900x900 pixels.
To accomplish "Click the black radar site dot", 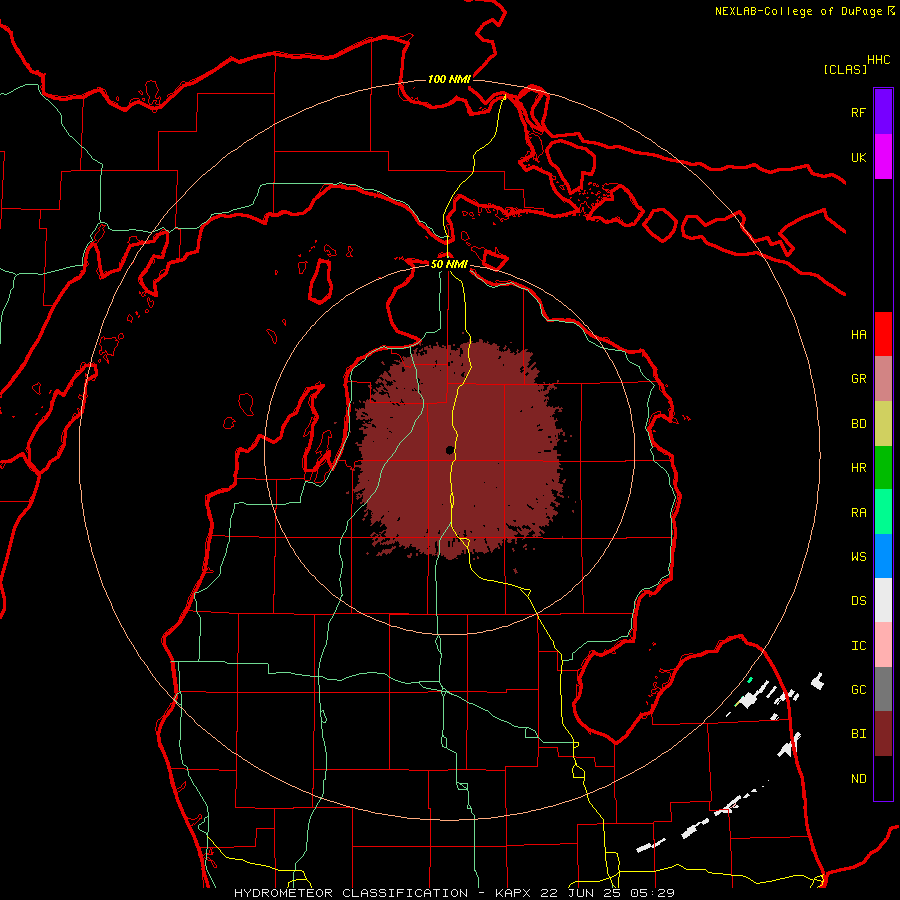I will coord(450,450).
